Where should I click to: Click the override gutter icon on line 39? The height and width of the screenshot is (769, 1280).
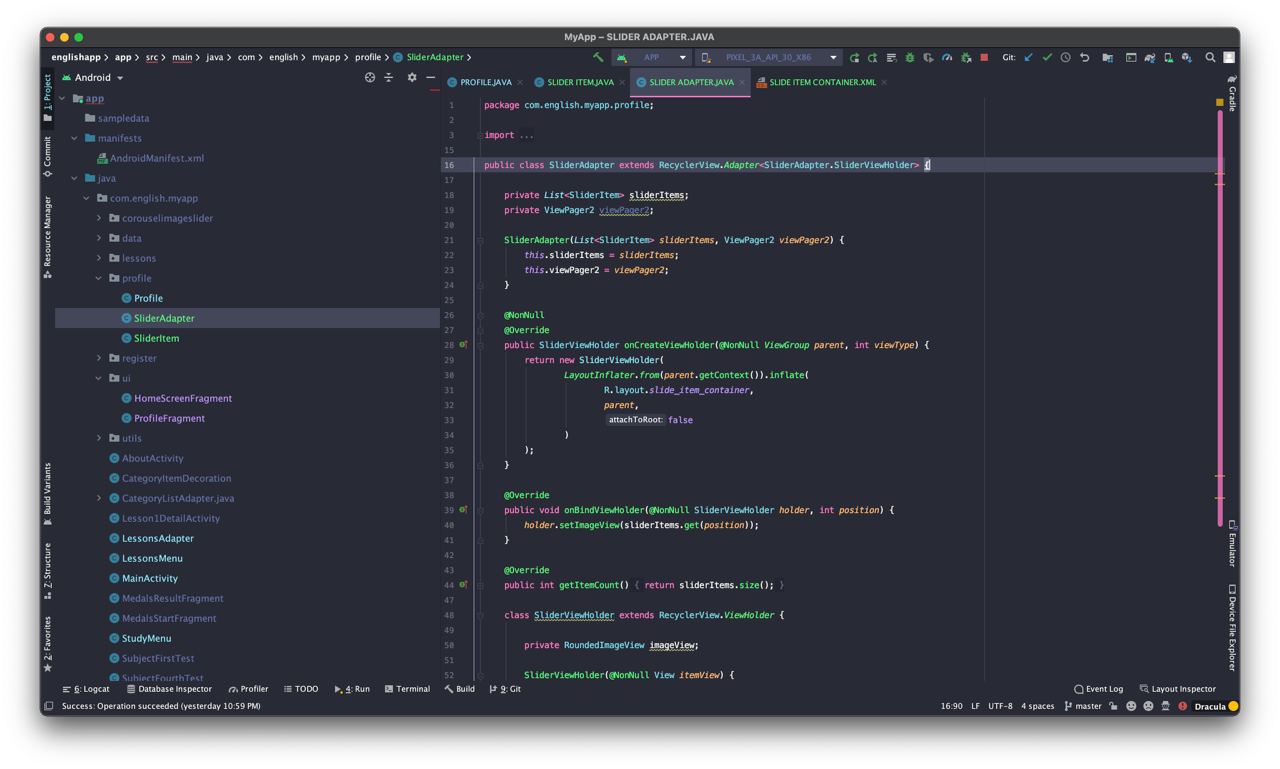point(463,510)
